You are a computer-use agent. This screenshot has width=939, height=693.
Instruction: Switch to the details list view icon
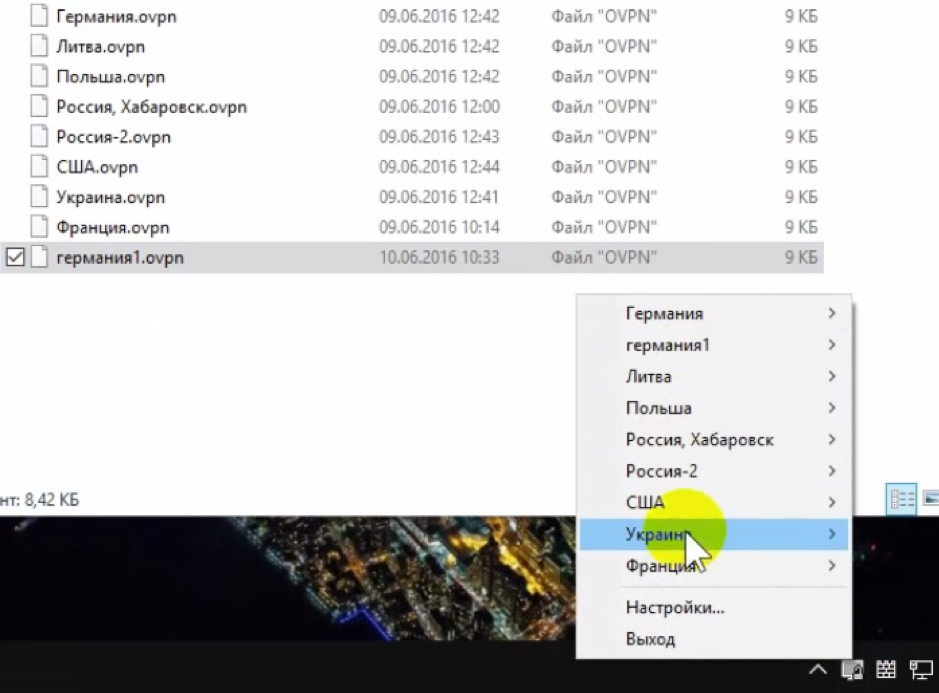(901, 499)
